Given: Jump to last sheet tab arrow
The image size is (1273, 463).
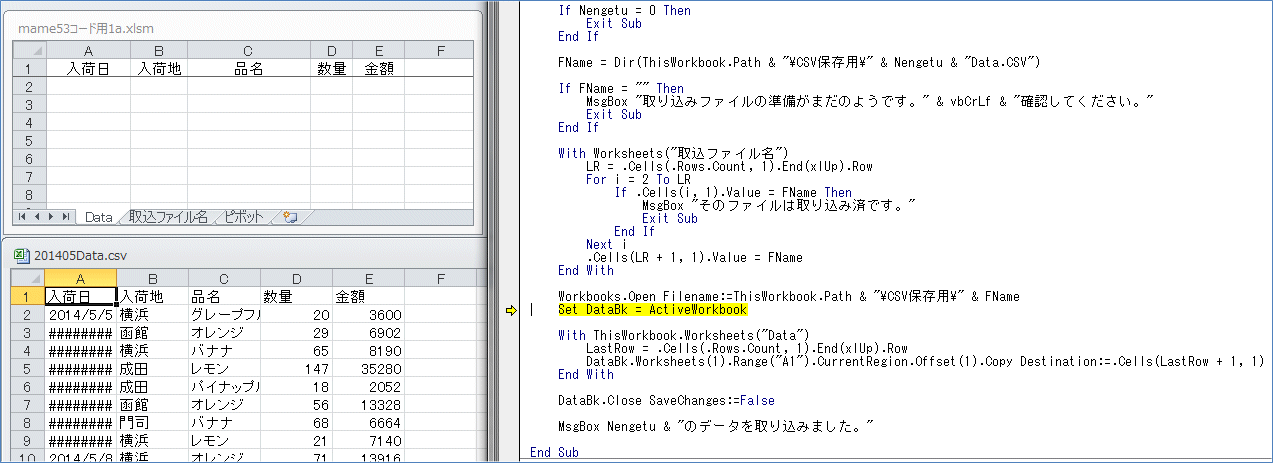Looking at the screenshot, I should click(66, 216).
